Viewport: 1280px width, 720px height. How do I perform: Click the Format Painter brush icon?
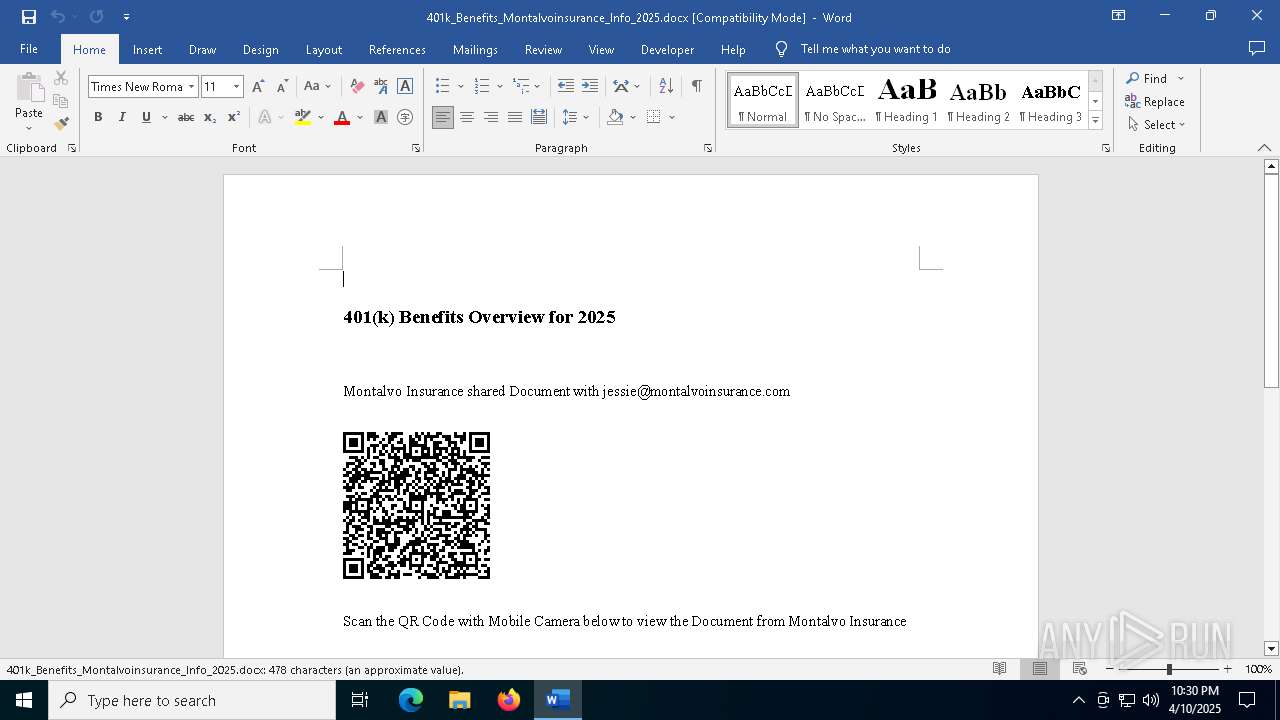coord(61,123)
